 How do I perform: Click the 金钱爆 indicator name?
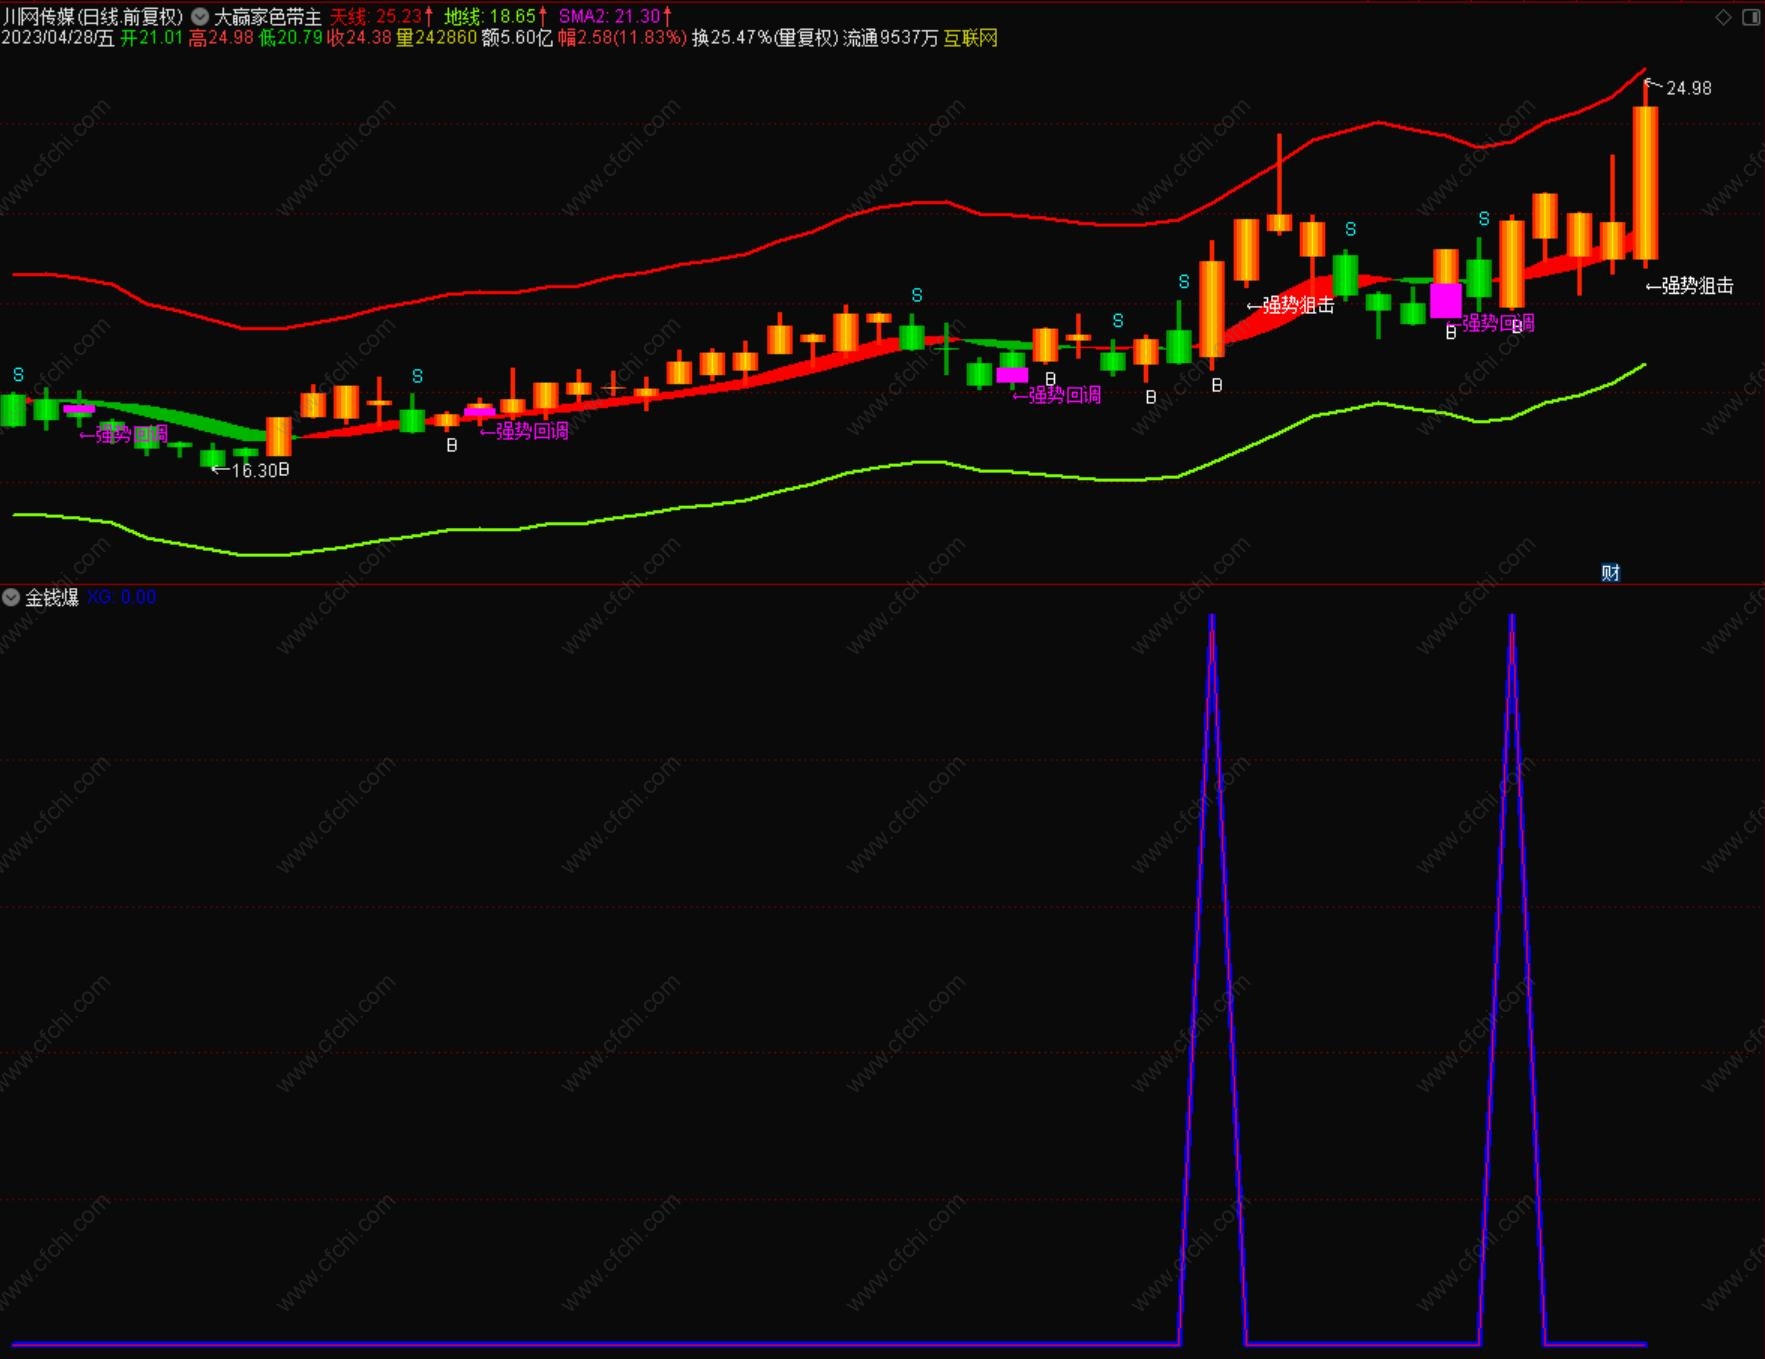pos(52,597)
